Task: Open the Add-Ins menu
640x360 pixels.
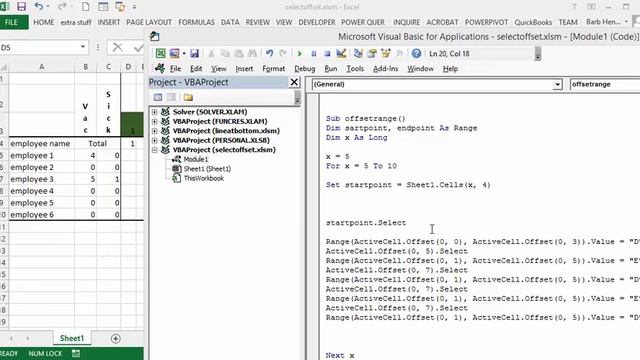Action: (385, 69)
